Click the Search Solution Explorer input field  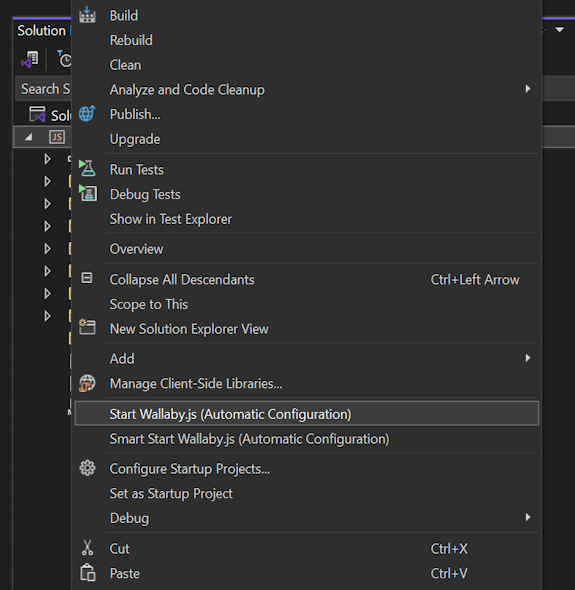click(x=43, y=89)
